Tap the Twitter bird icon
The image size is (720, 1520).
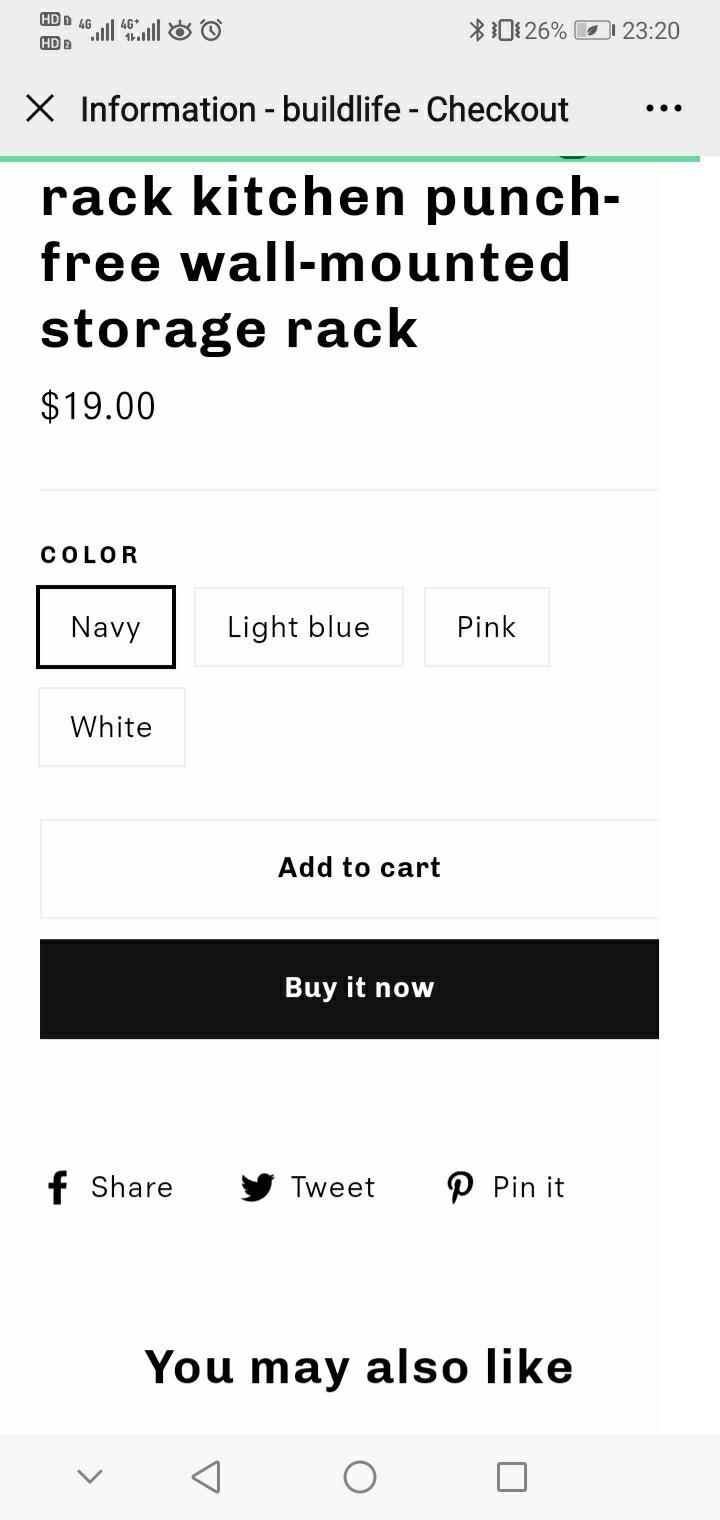257,1187
